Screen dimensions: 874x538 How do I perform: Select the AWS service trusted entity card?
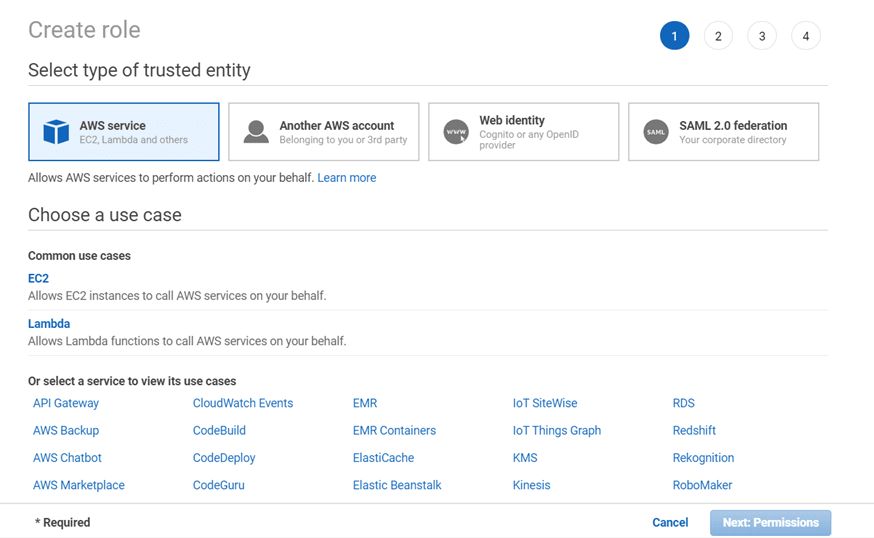tap(124, 132)
